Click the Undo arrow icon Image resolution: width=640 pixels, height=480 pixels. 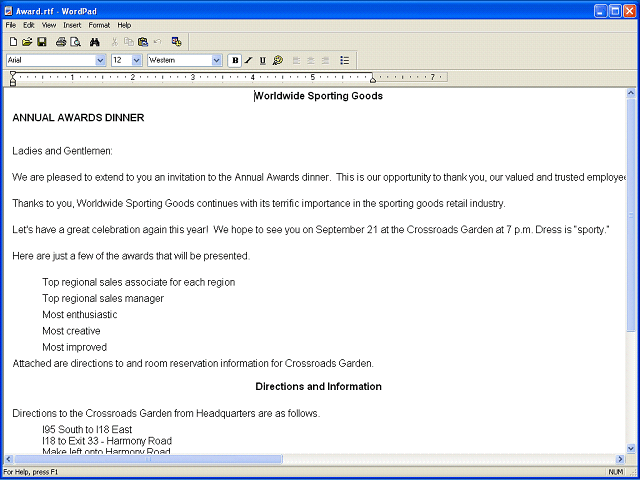click(x=158, y=42)
